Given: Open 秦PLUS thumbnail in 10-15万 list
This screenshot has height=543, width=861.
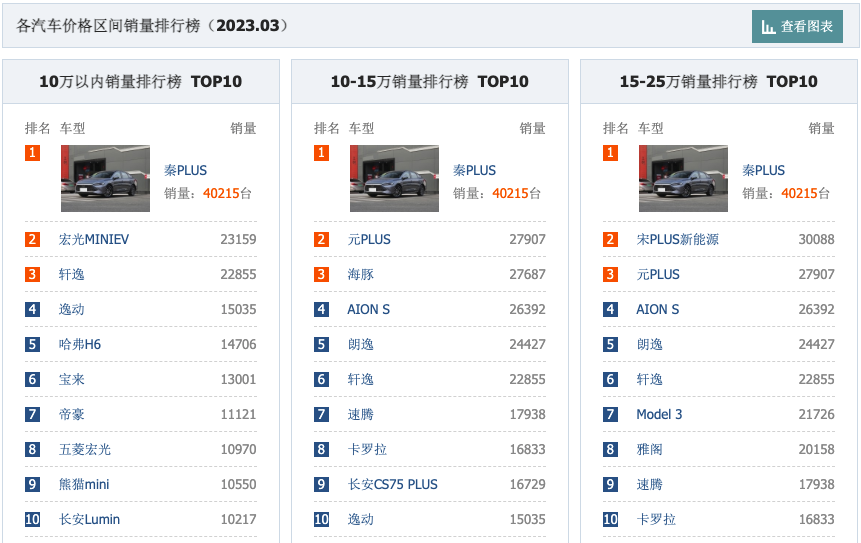Looking at the screenshot, I should (x=394, y=178).
